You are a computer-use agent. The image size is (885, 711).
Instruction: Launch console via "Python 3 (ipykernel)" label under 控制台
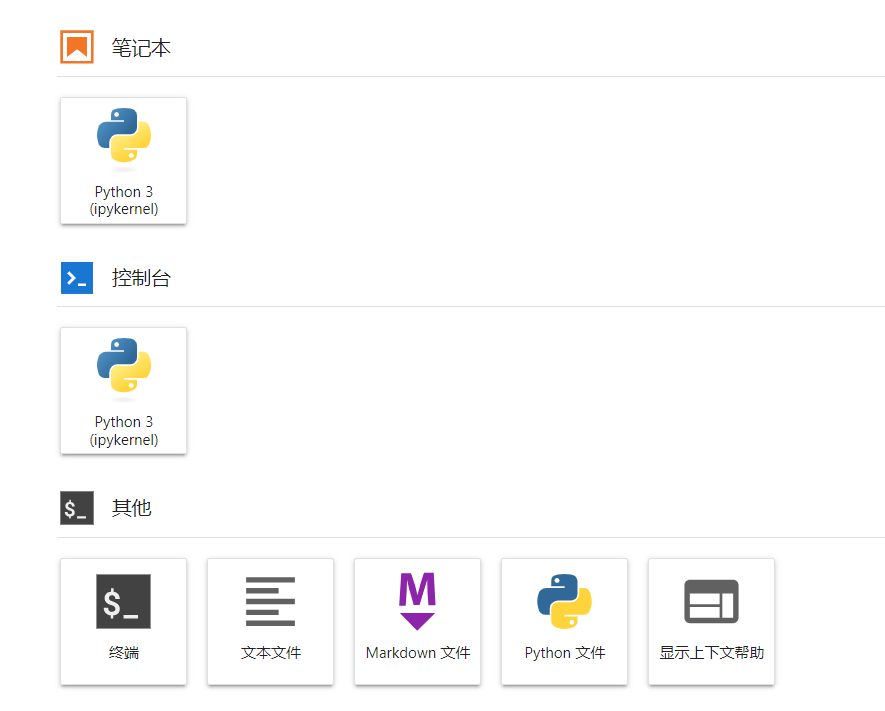124,431
